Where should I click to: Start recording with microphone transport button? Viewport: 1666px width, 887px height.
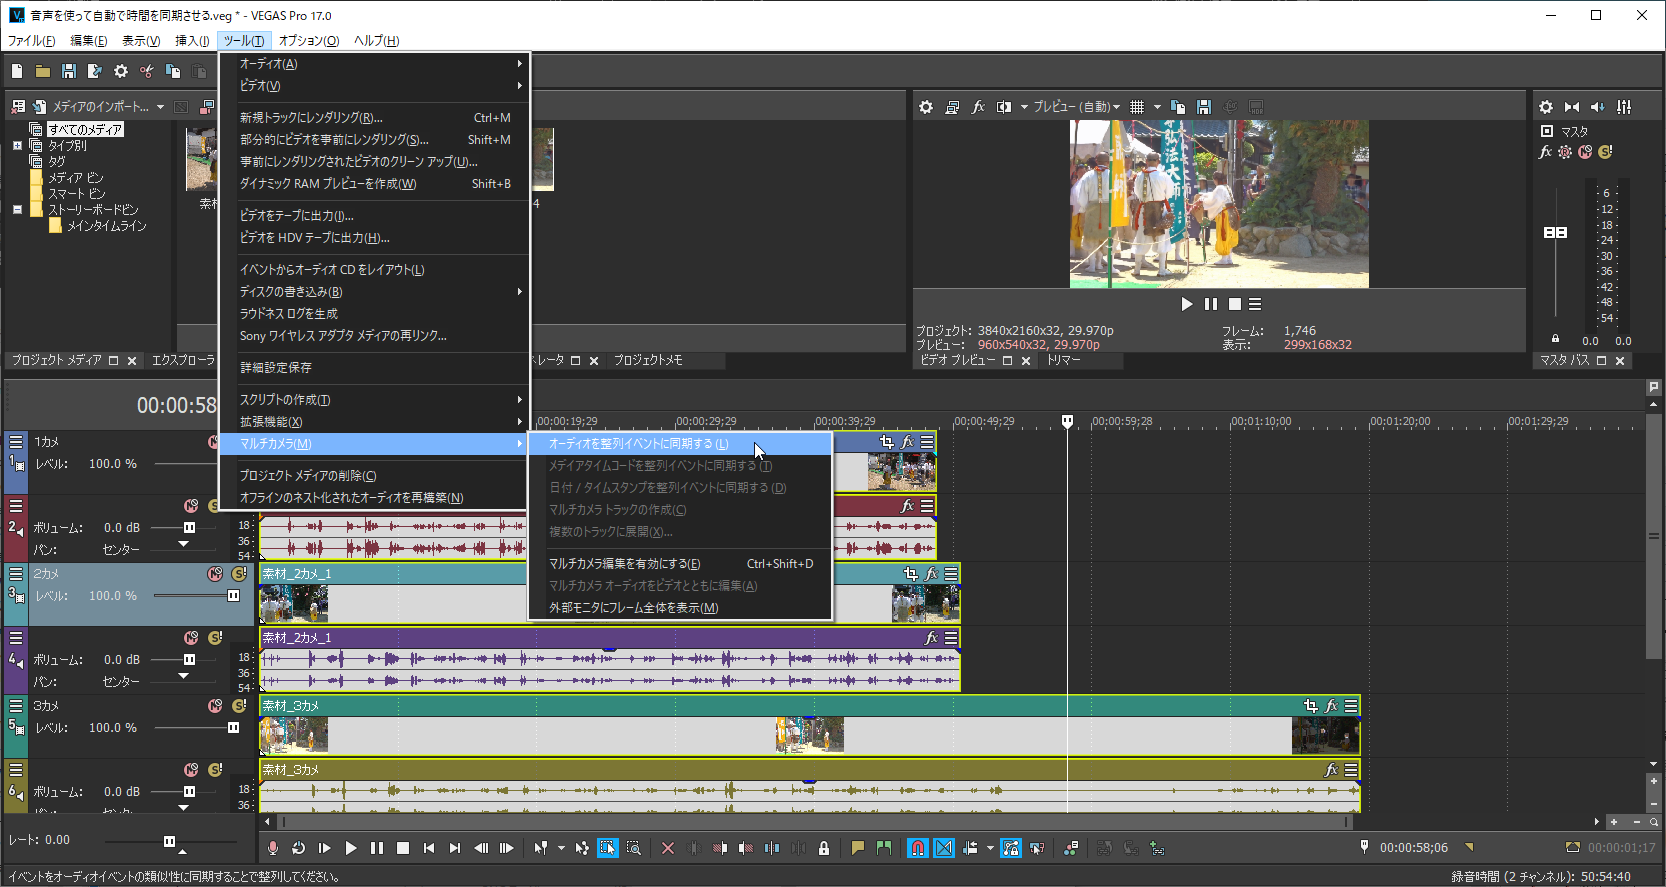[272, 848]
